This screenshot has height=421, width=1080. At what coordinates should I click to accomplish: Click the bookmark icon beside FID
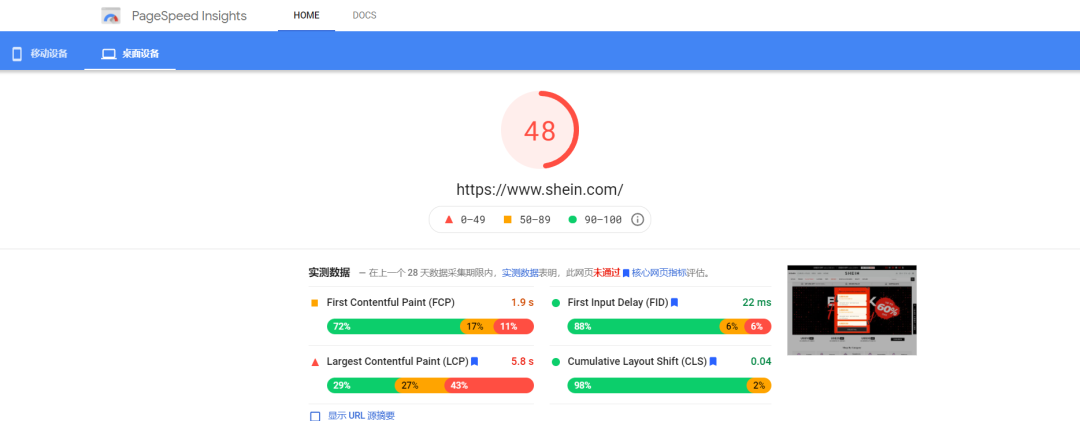675,302
